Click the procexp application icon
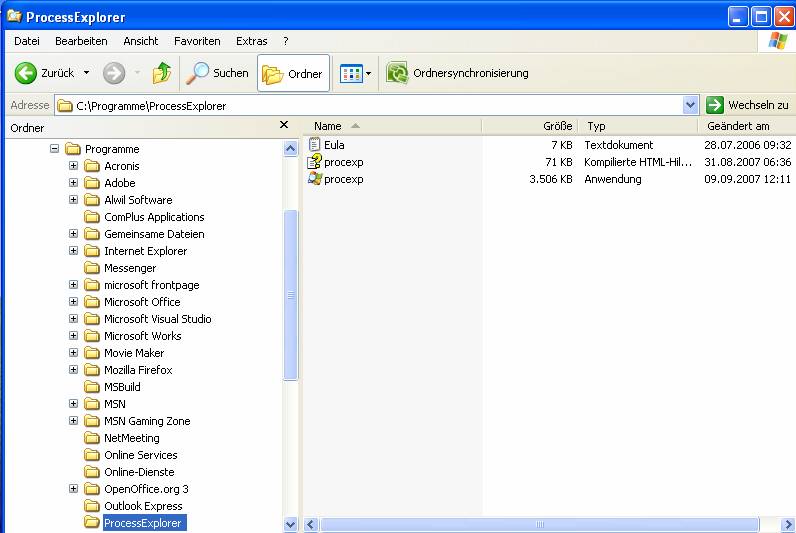 pos(315,179)
